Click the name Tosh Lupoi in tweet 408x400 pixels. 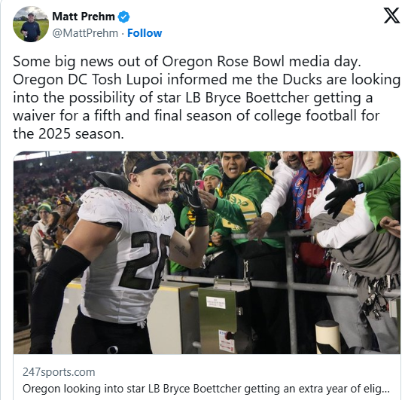point(128,80)
